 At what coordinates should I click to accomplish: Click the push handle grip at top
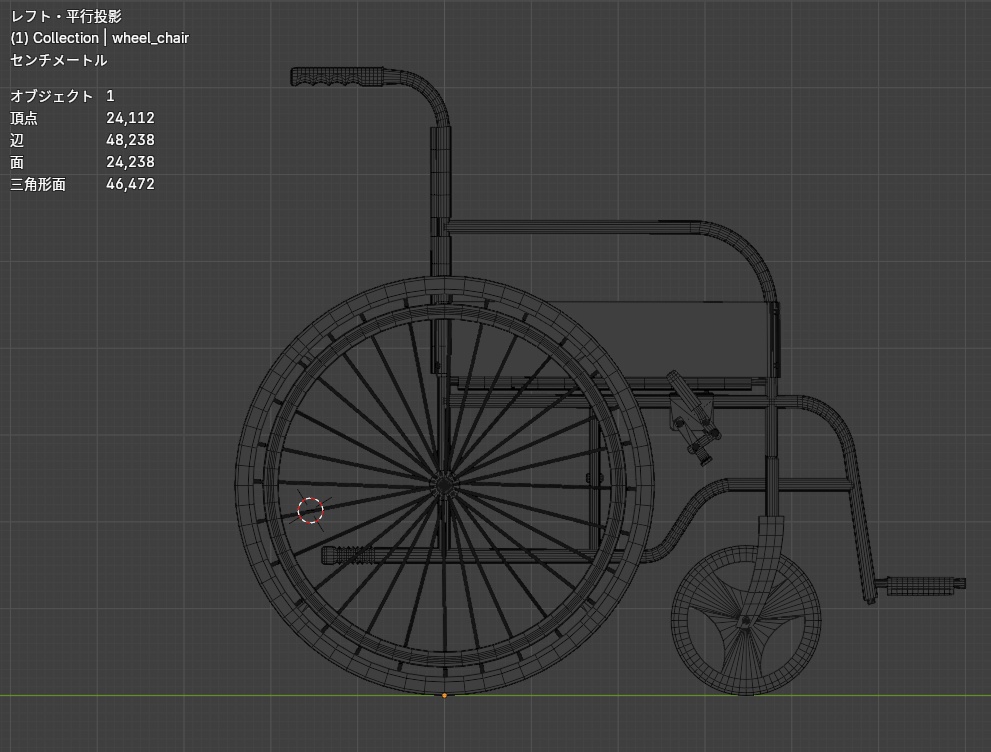(x=337, y=76)
